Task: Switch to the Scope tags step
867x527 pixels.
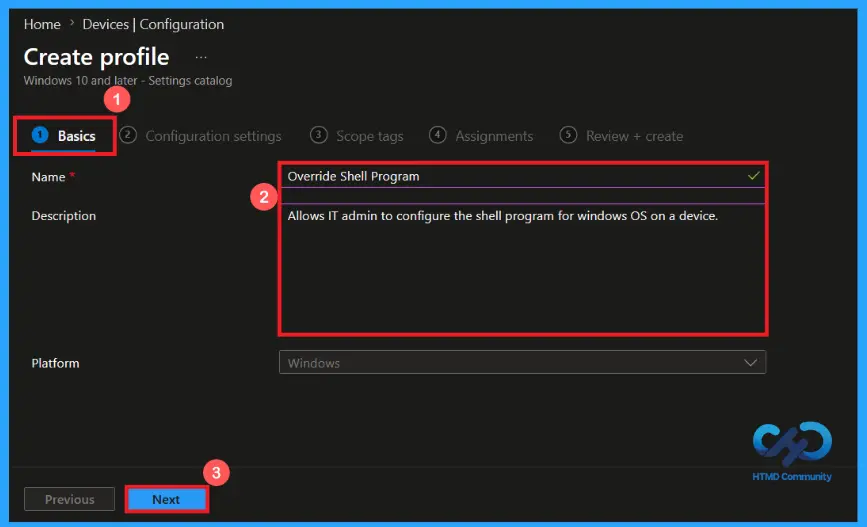Action: pyautogui.click(x=357, y=136)
